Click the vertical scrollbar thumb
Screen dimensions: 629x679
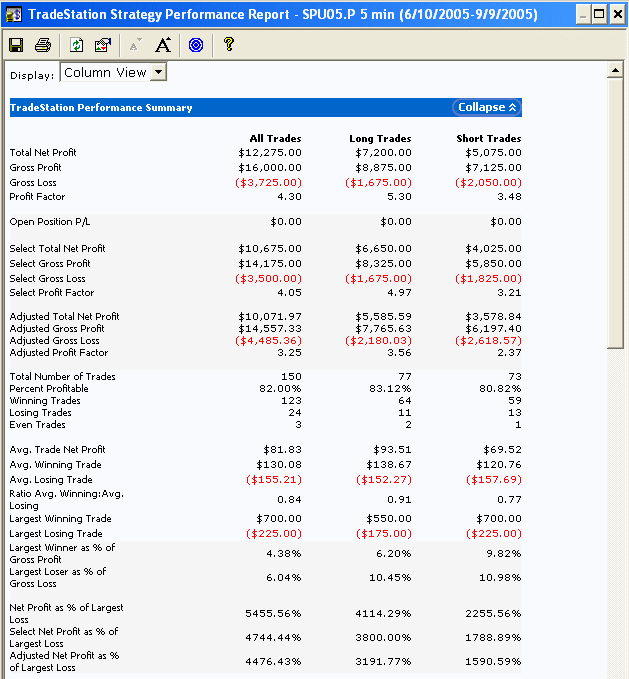click(615, 213)
